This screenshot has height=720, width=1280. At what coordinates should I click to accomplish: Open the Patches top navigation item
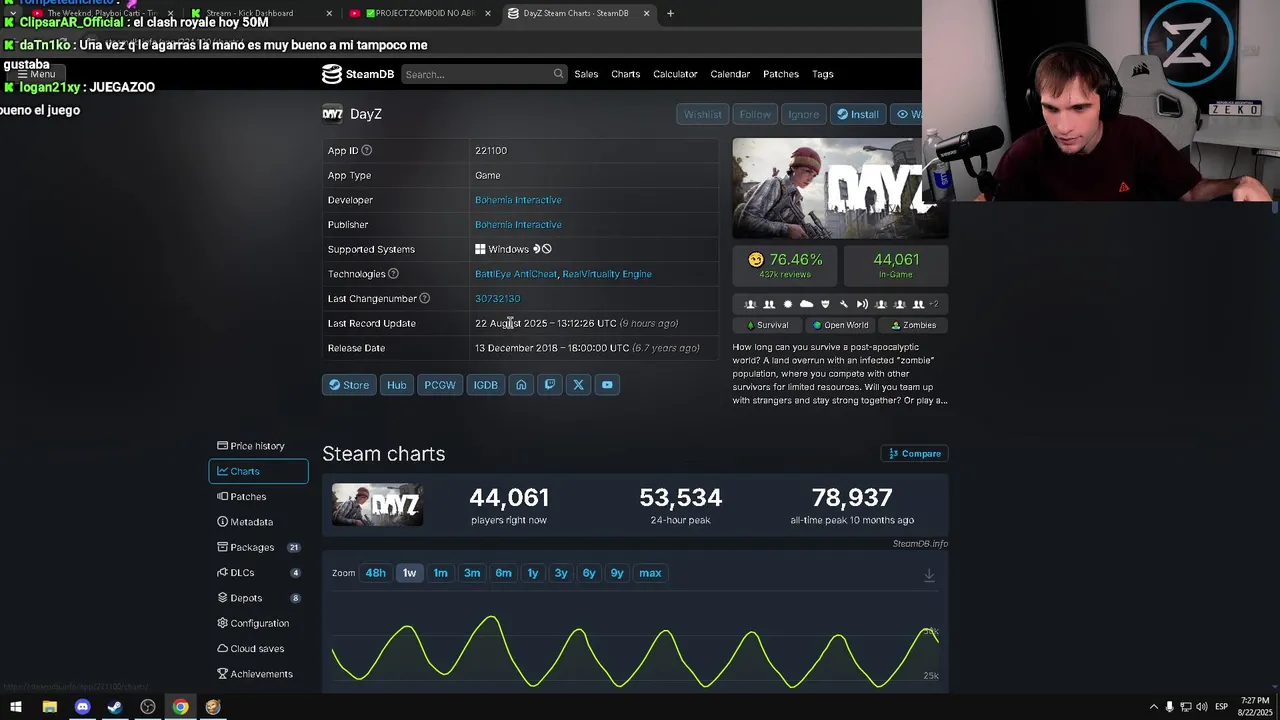781,74
